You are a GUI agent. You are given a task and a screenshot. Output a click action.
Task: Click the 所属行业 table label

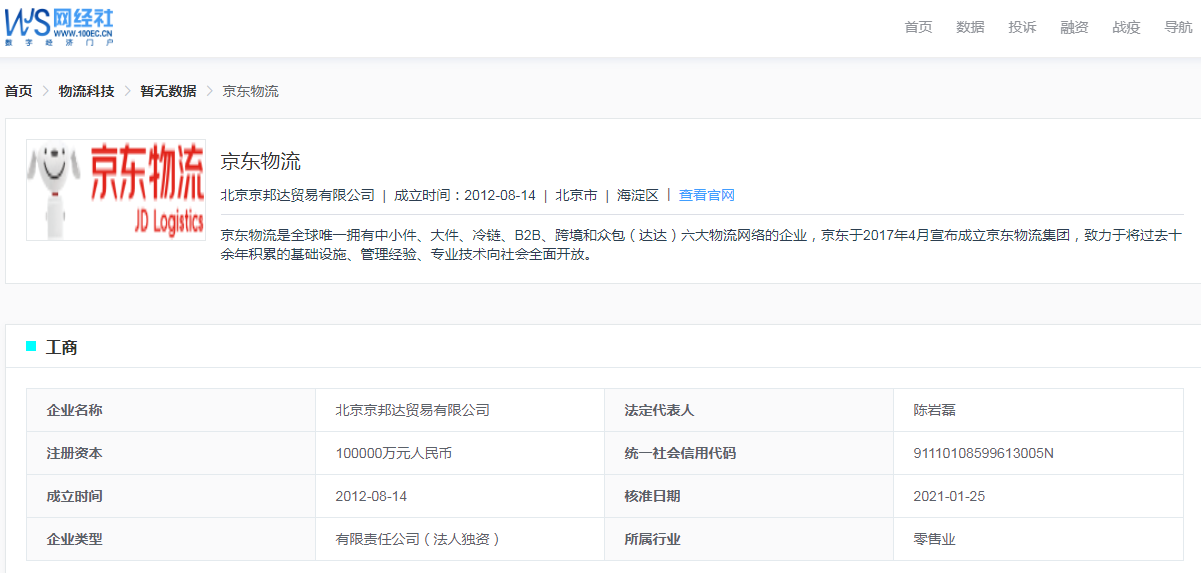[x=652, y=539]
